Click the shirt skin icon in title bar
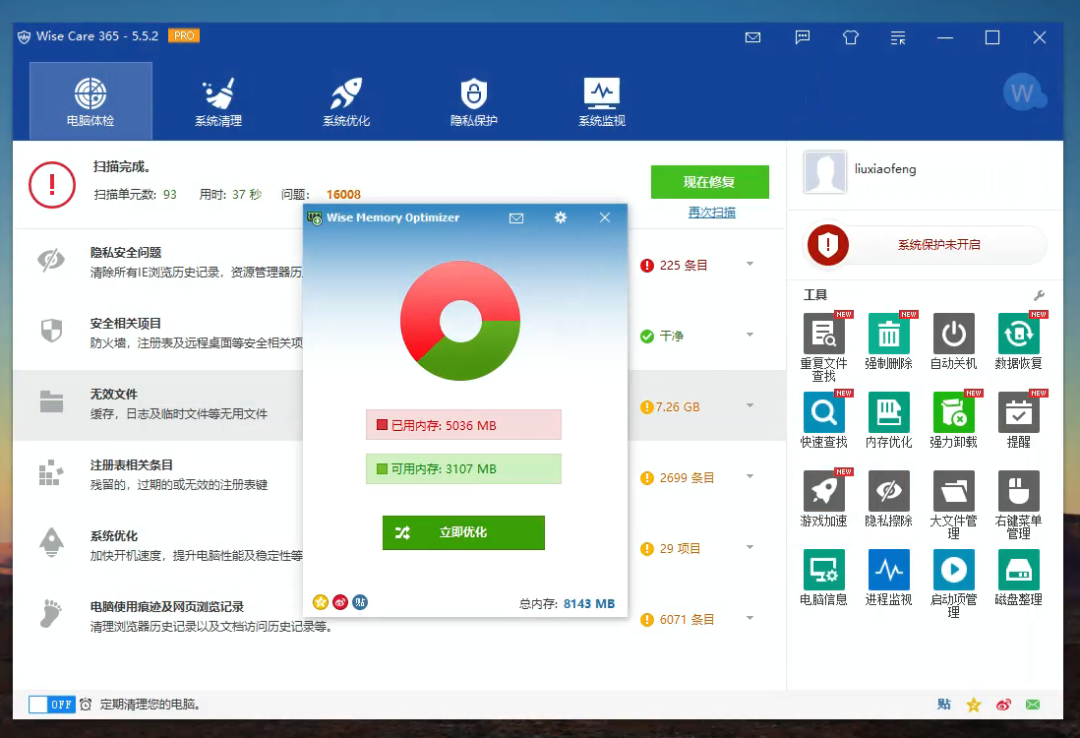1080x738 pixels. point(851,37)
